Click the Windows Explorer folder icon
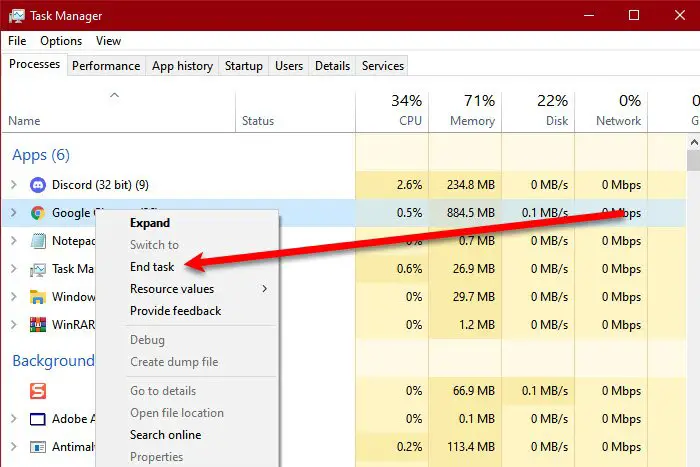The width and height of the screenshot is (700, 467). click(38, 297)
